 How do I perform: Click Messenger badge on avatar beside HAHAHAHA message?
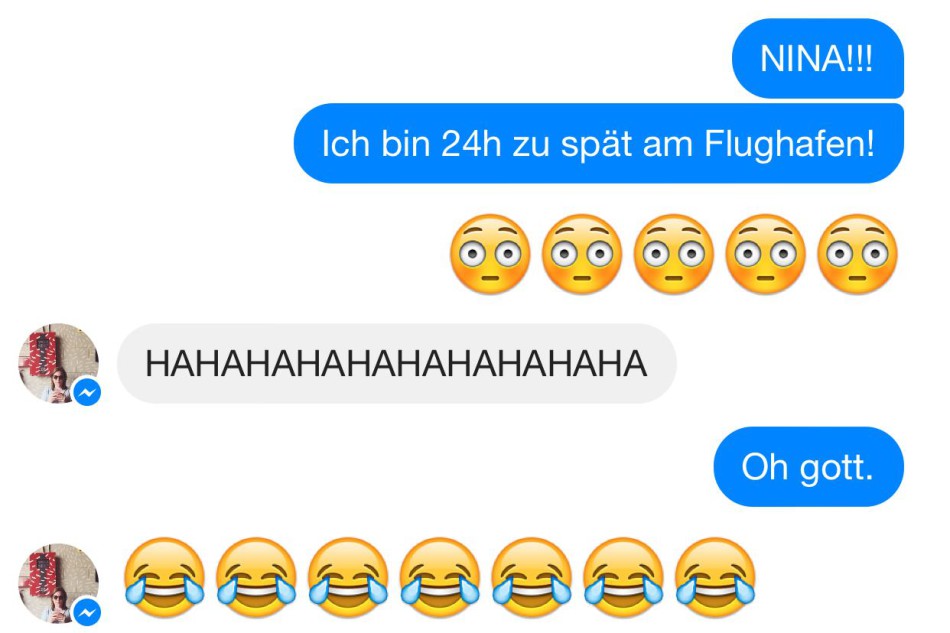coord(87,393)
